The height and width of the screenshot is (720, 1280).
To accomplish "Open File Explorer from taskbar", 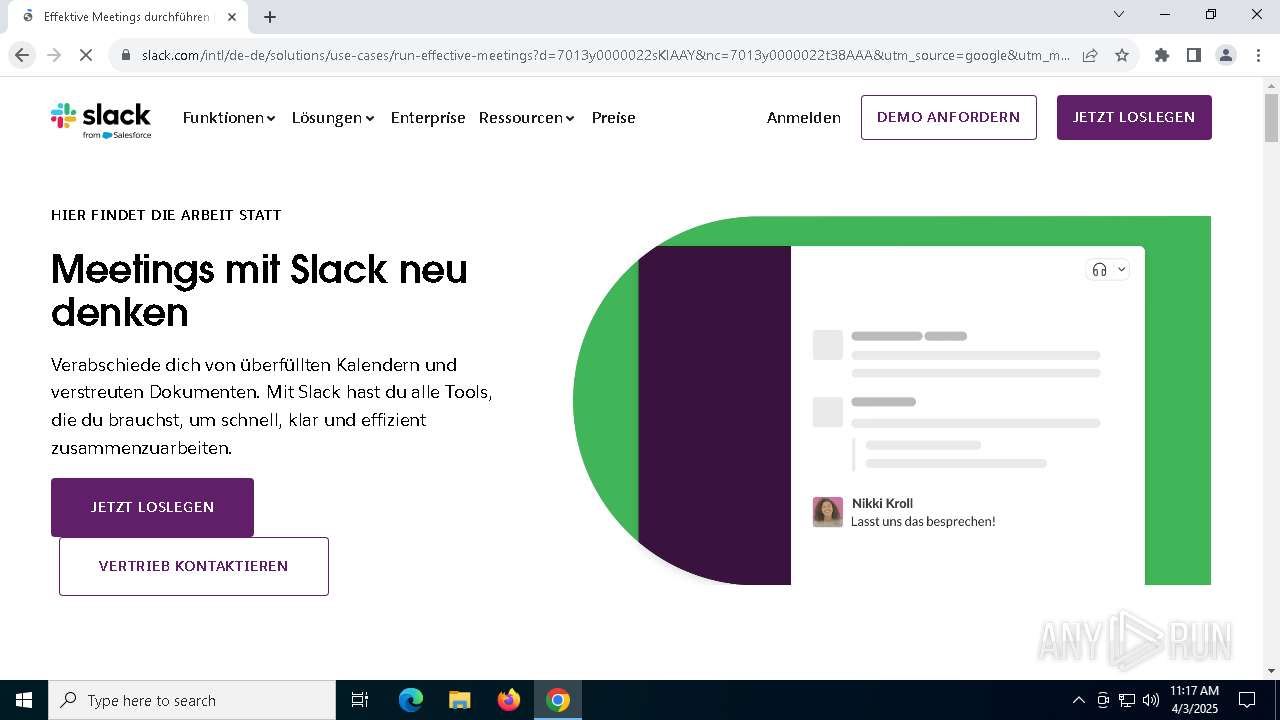I will click(460, 700).
